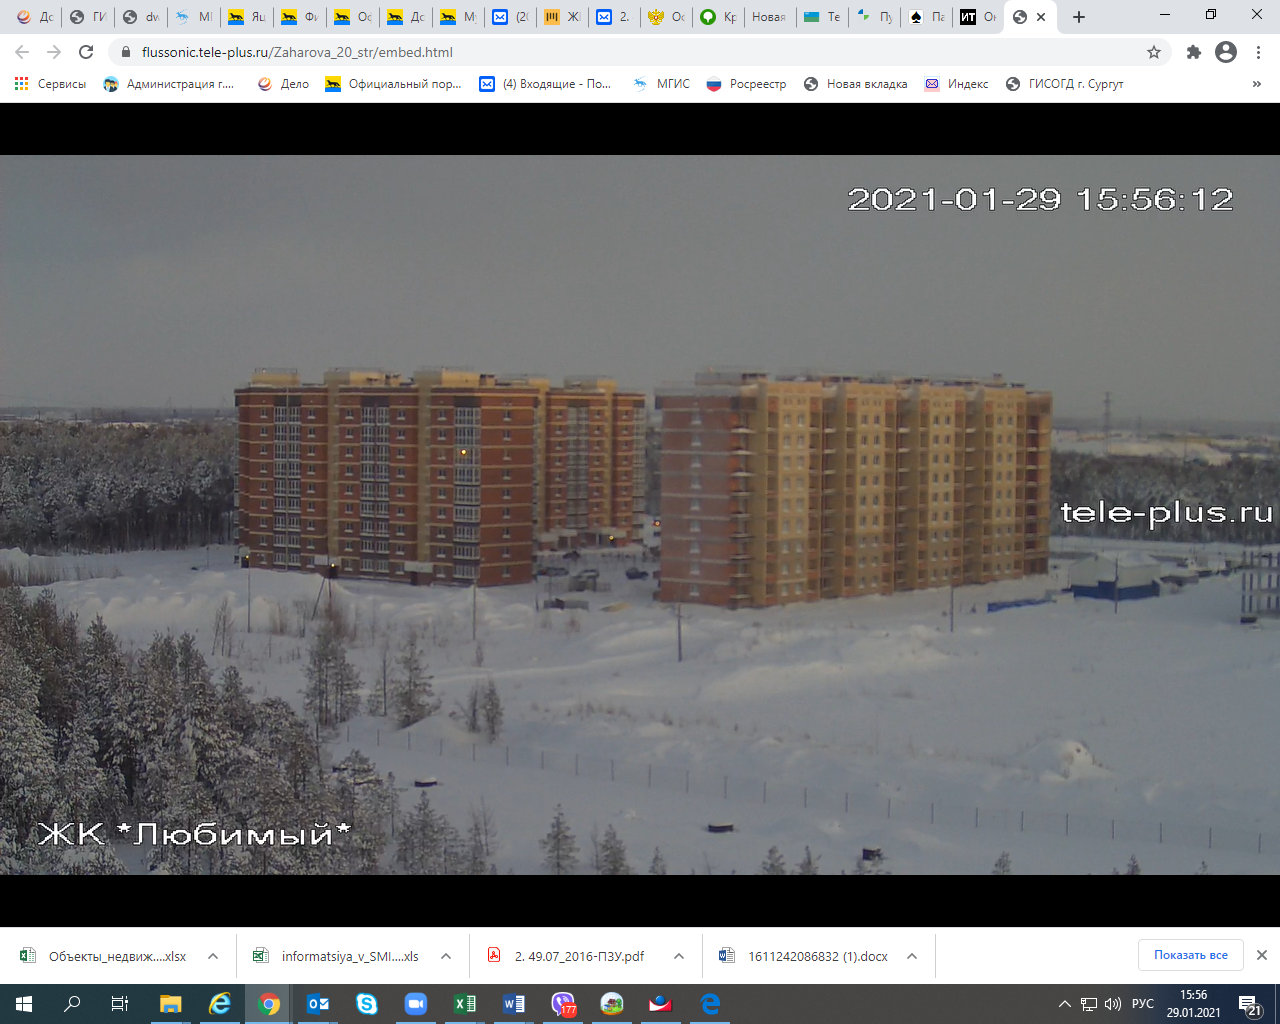The image size is (1280, 1024).
Task: Open the Chrome extensions puzzle icon
Action: 1193,52
